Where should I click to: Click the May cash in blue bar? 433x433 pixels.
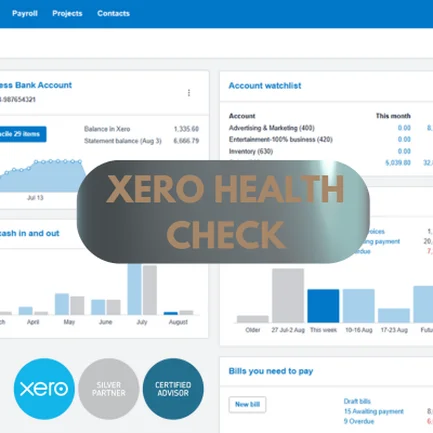[x=62, y=304]
